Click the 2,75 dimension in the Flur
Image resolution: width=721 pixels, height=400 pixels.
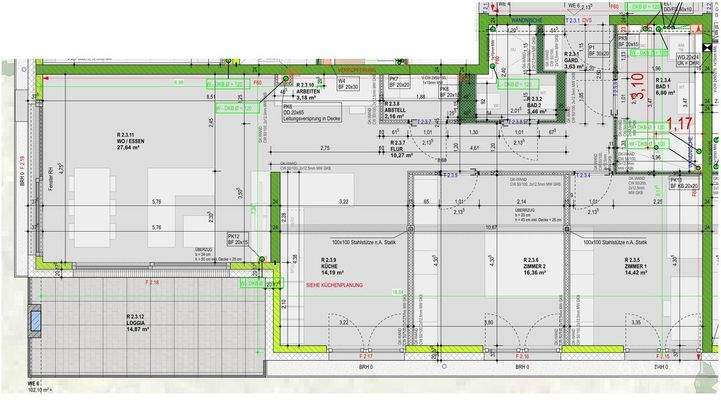(x=325, y=148)
